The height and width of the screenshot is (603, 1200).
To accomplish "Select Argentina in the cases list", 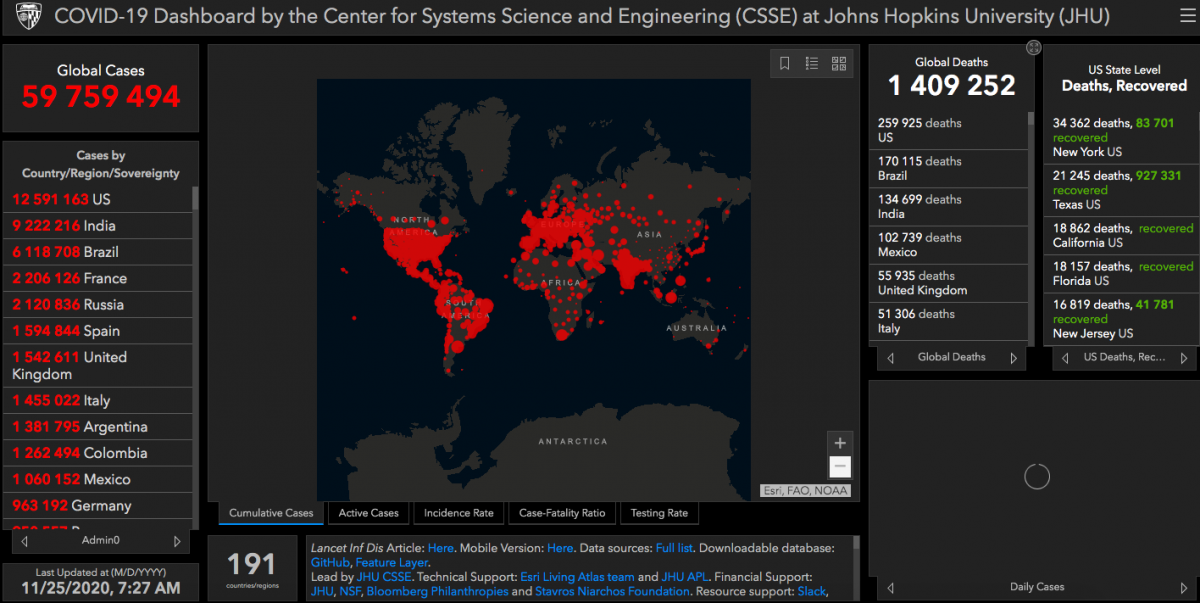I will pyautogui.click(x=97, y=426).
